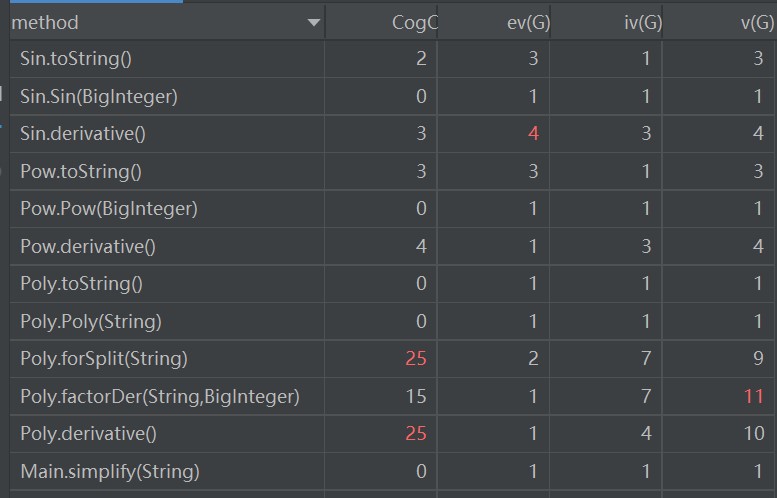Select the Sin.derivative() method entry
Image resolution: width=777 pixels, height=498 pixels.
(x=90, y=134)
